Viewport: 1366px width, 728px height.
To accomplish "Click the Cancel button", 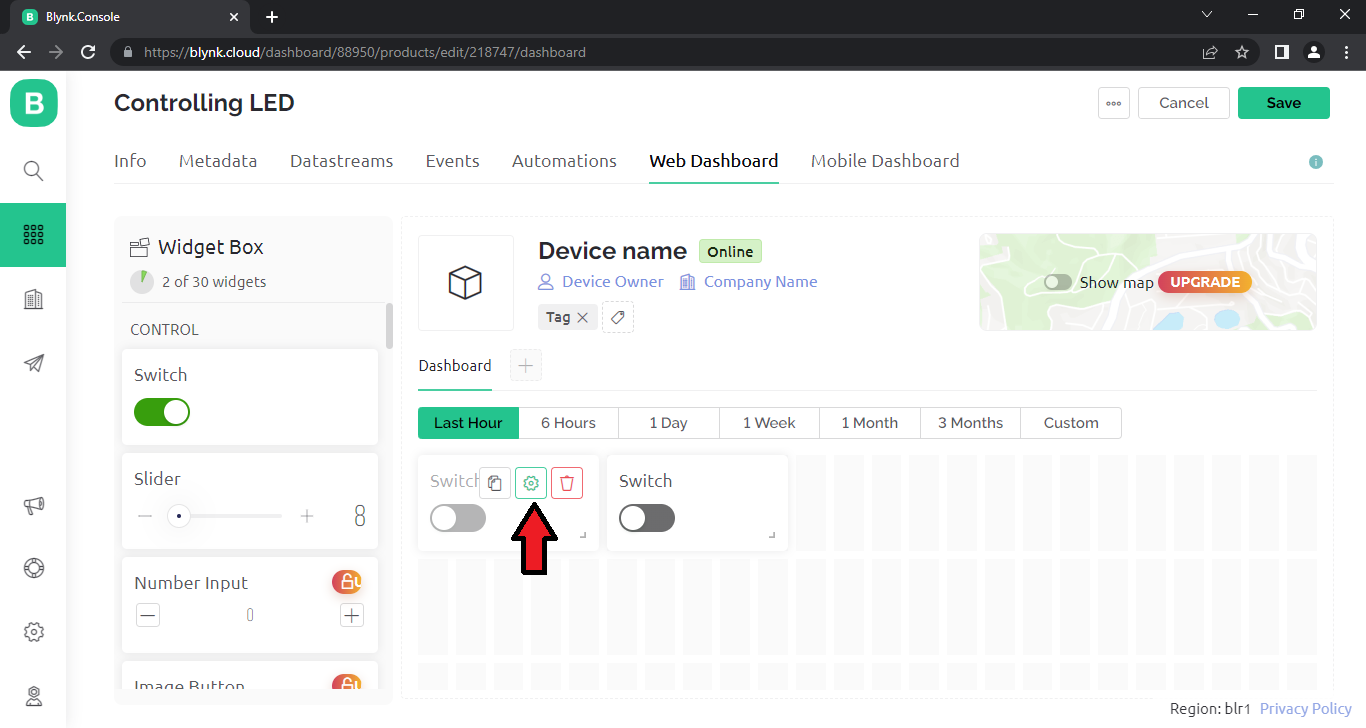I will [x=1184, y=103].
